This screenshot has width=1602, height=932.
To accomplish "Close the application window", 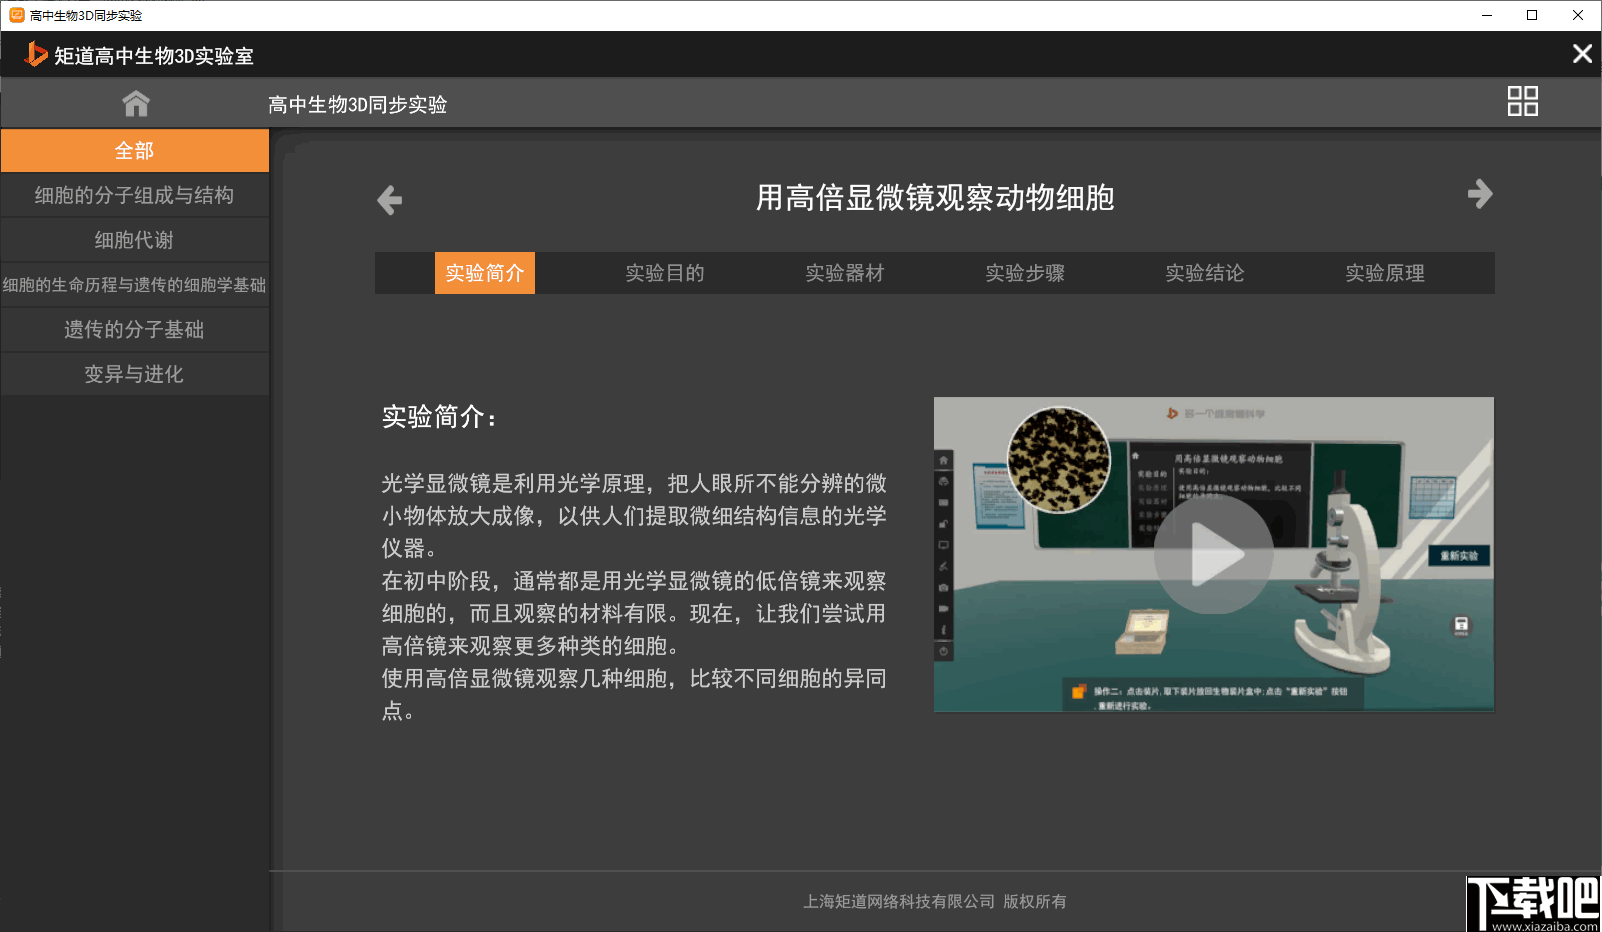I will tap(1578, 15).
